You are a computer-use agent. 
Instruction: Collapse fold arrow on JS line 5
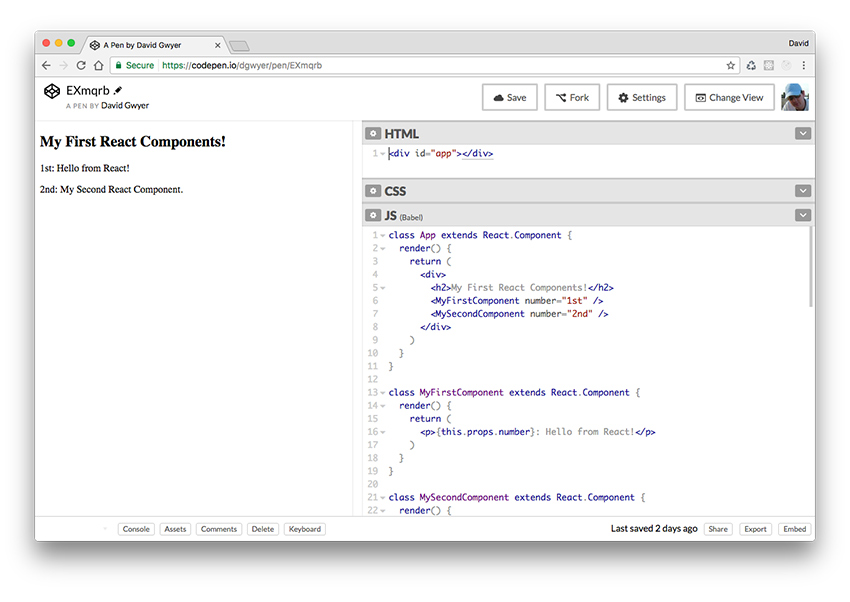tap(383, 288)
